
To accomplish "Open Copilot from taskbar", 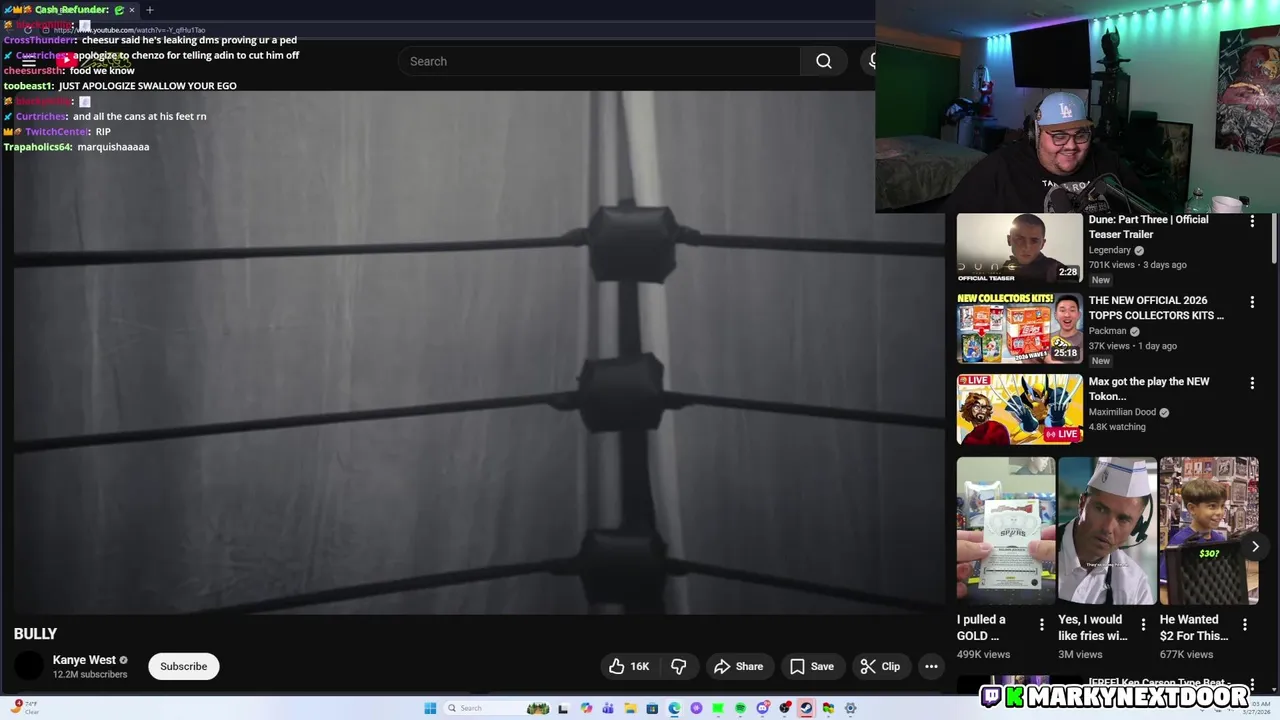I will (x=586, y=708).
